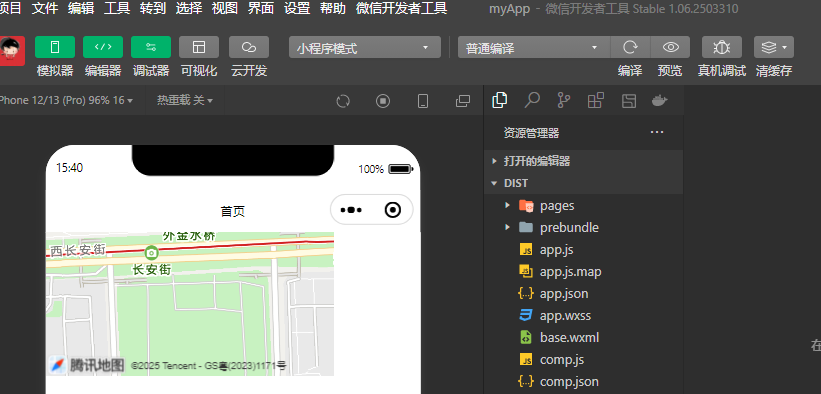Open the 帮助 menu
Screen dimensions: 821x394
click(x=334, y=8)
